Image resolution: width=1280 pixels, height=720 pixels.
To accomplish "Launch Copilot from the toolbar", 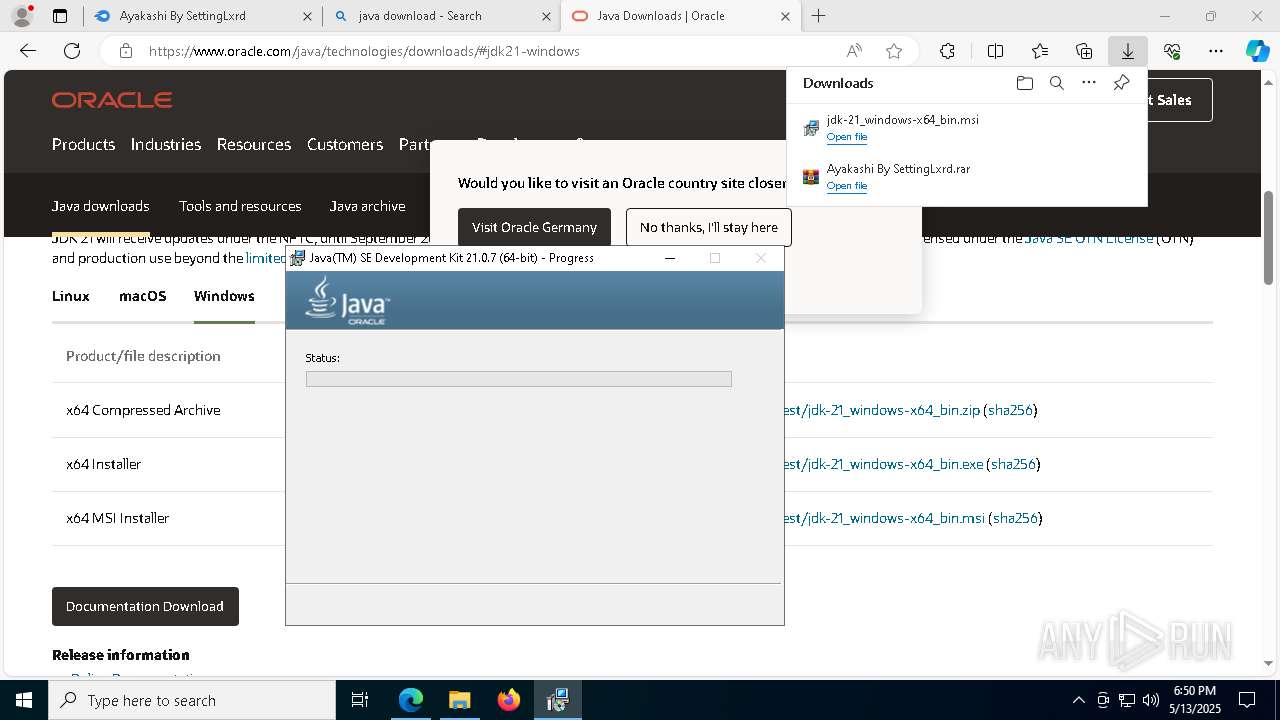I will tap(1257, 51).
